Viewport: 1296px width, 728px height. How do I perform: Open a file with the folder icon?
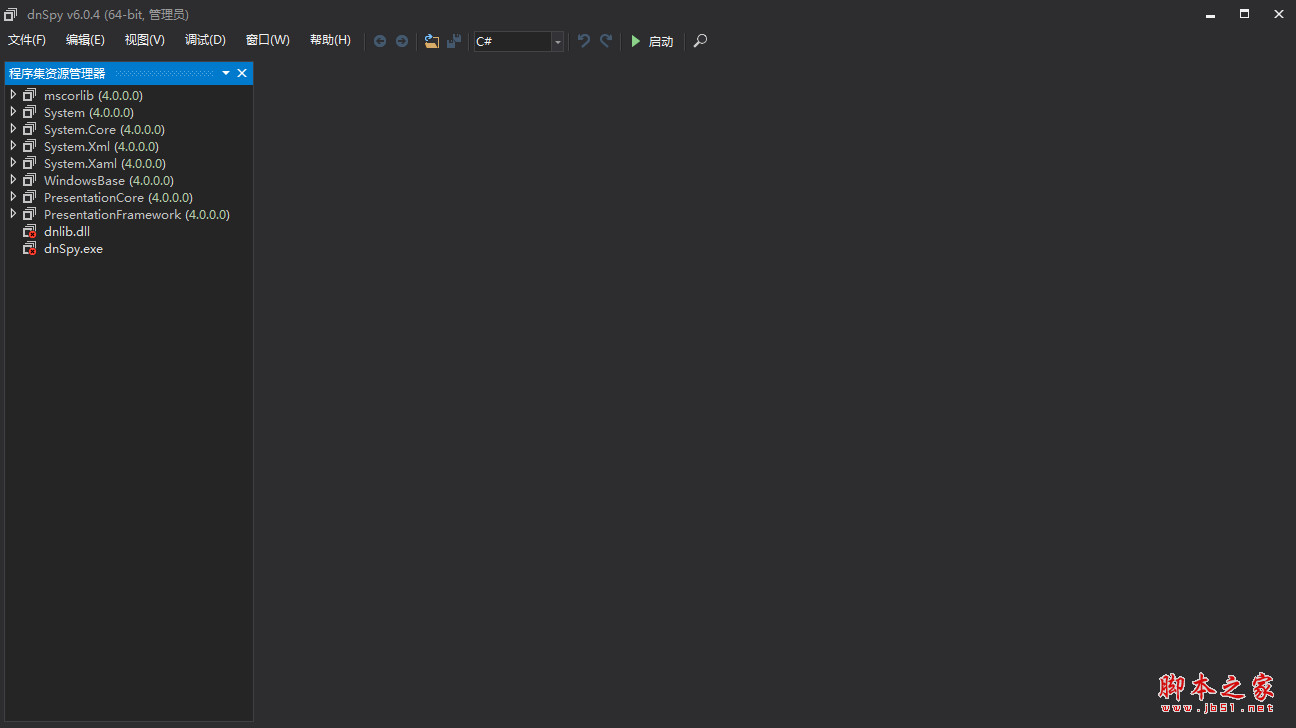point(432,41)
